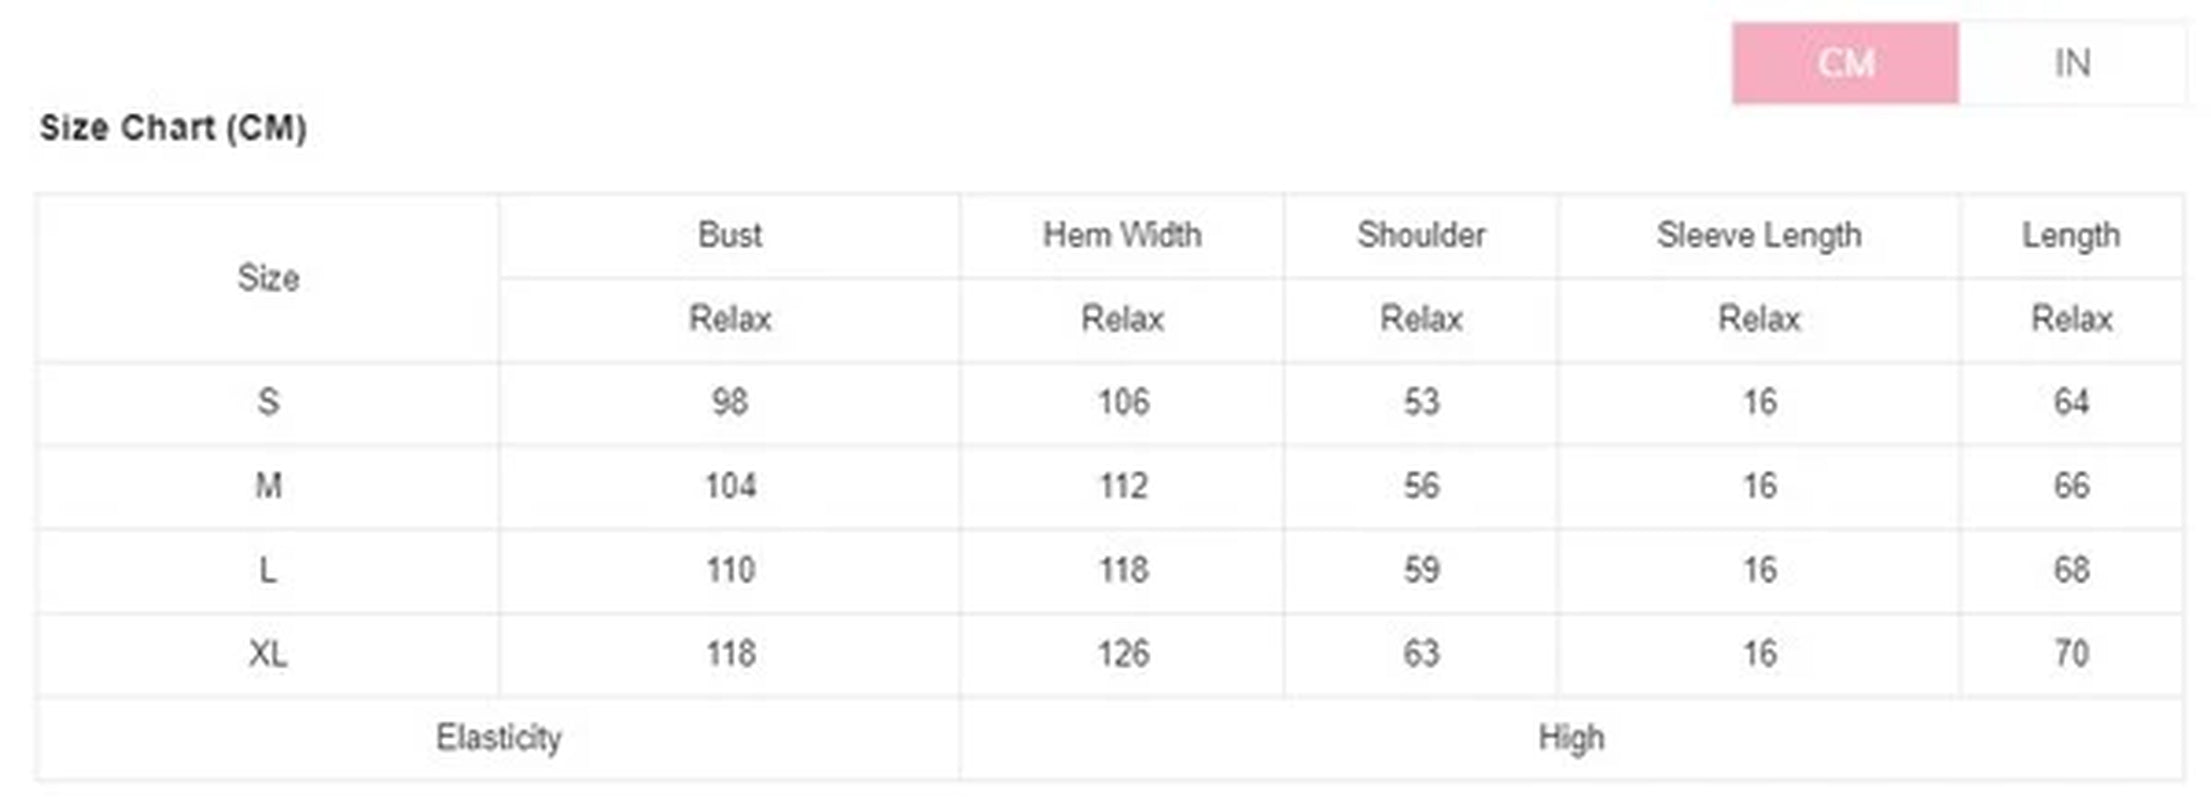The image size is (2211, 800).
Task: Click shoulder value 59 for size L
Action: coord(1421,570)
